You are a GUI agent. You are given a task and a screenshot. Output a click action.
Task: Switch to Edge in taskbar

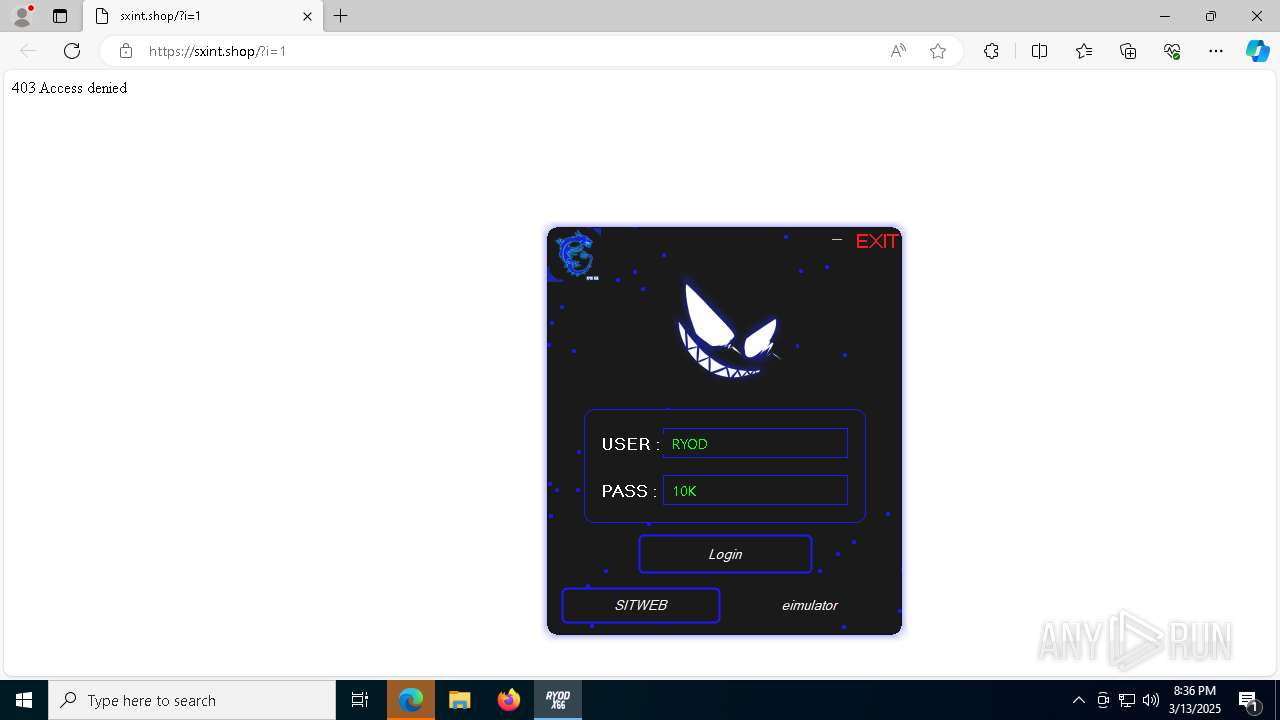[x=411, y=700]
